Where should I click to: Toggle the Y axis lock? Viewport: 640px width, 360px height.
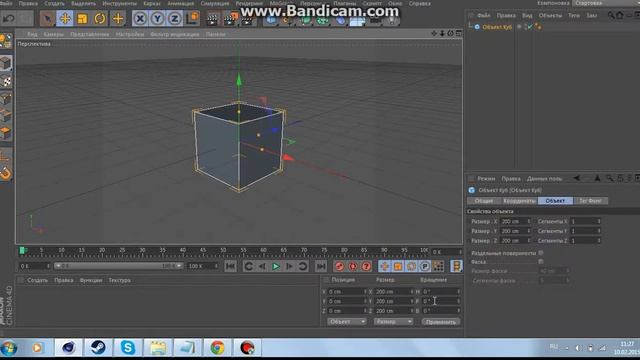[x=157, y=19]
